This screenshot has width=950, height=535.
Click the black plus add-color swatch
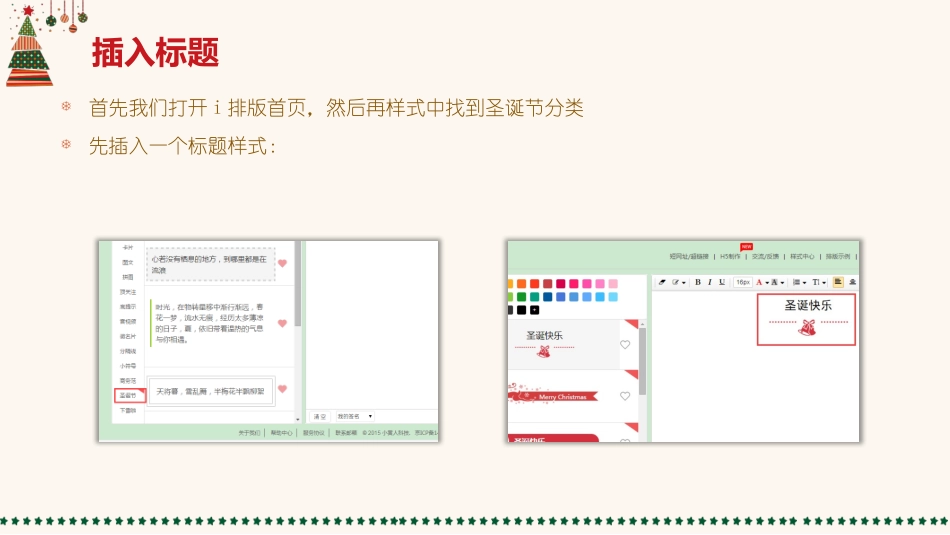[x=534, y=310]
